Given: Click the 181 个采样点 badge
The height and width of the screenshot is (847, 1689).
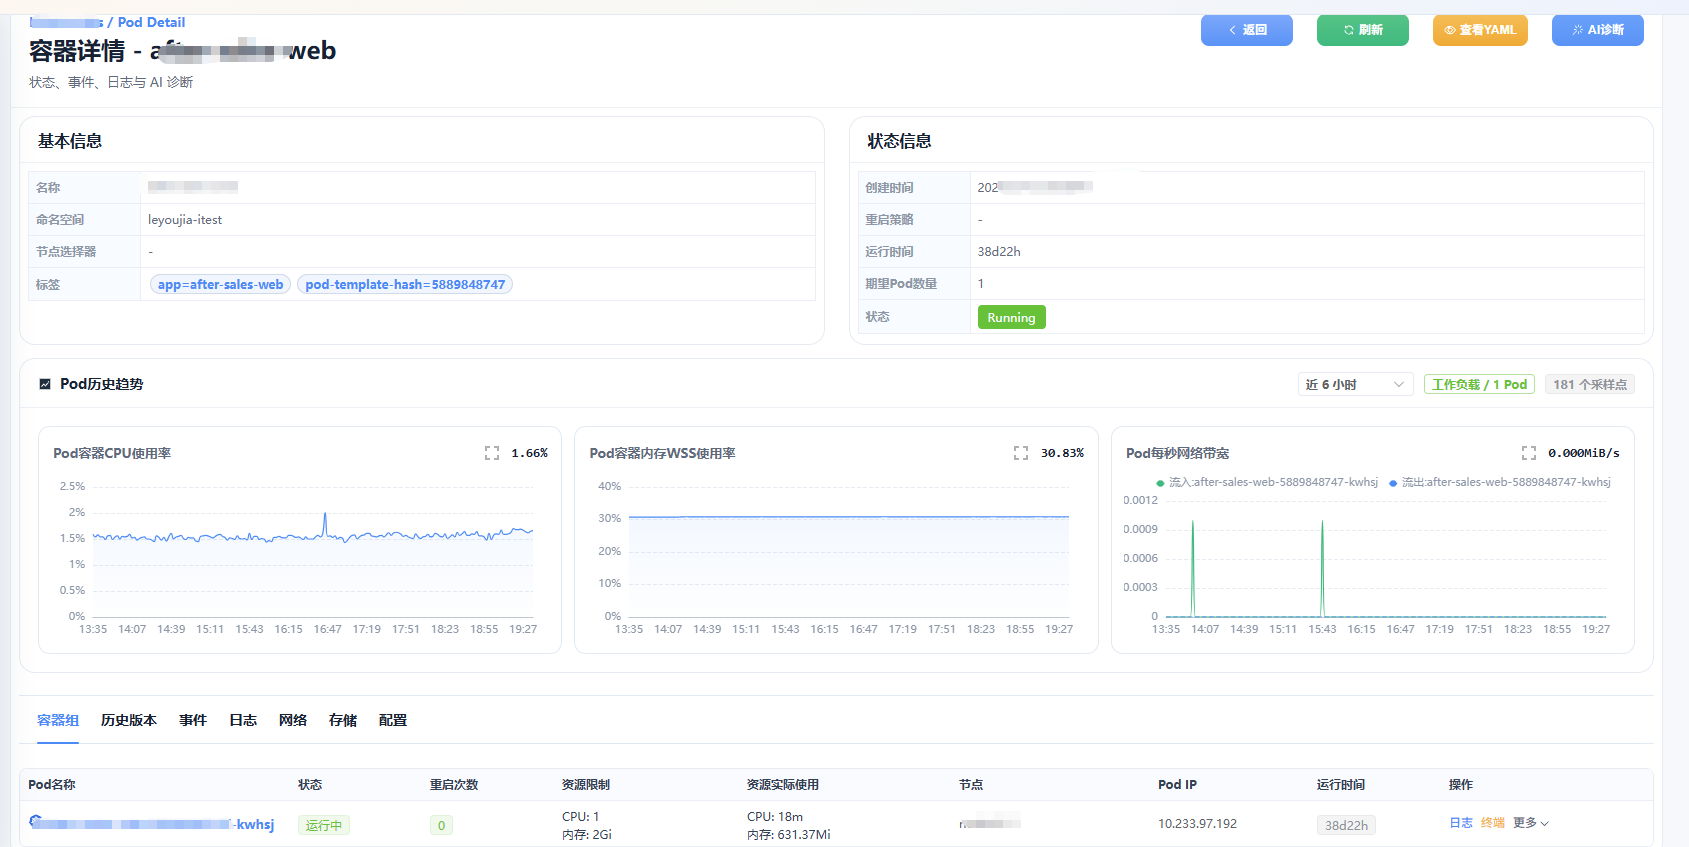Looking at the screenshot, I should click(1590, 384).
